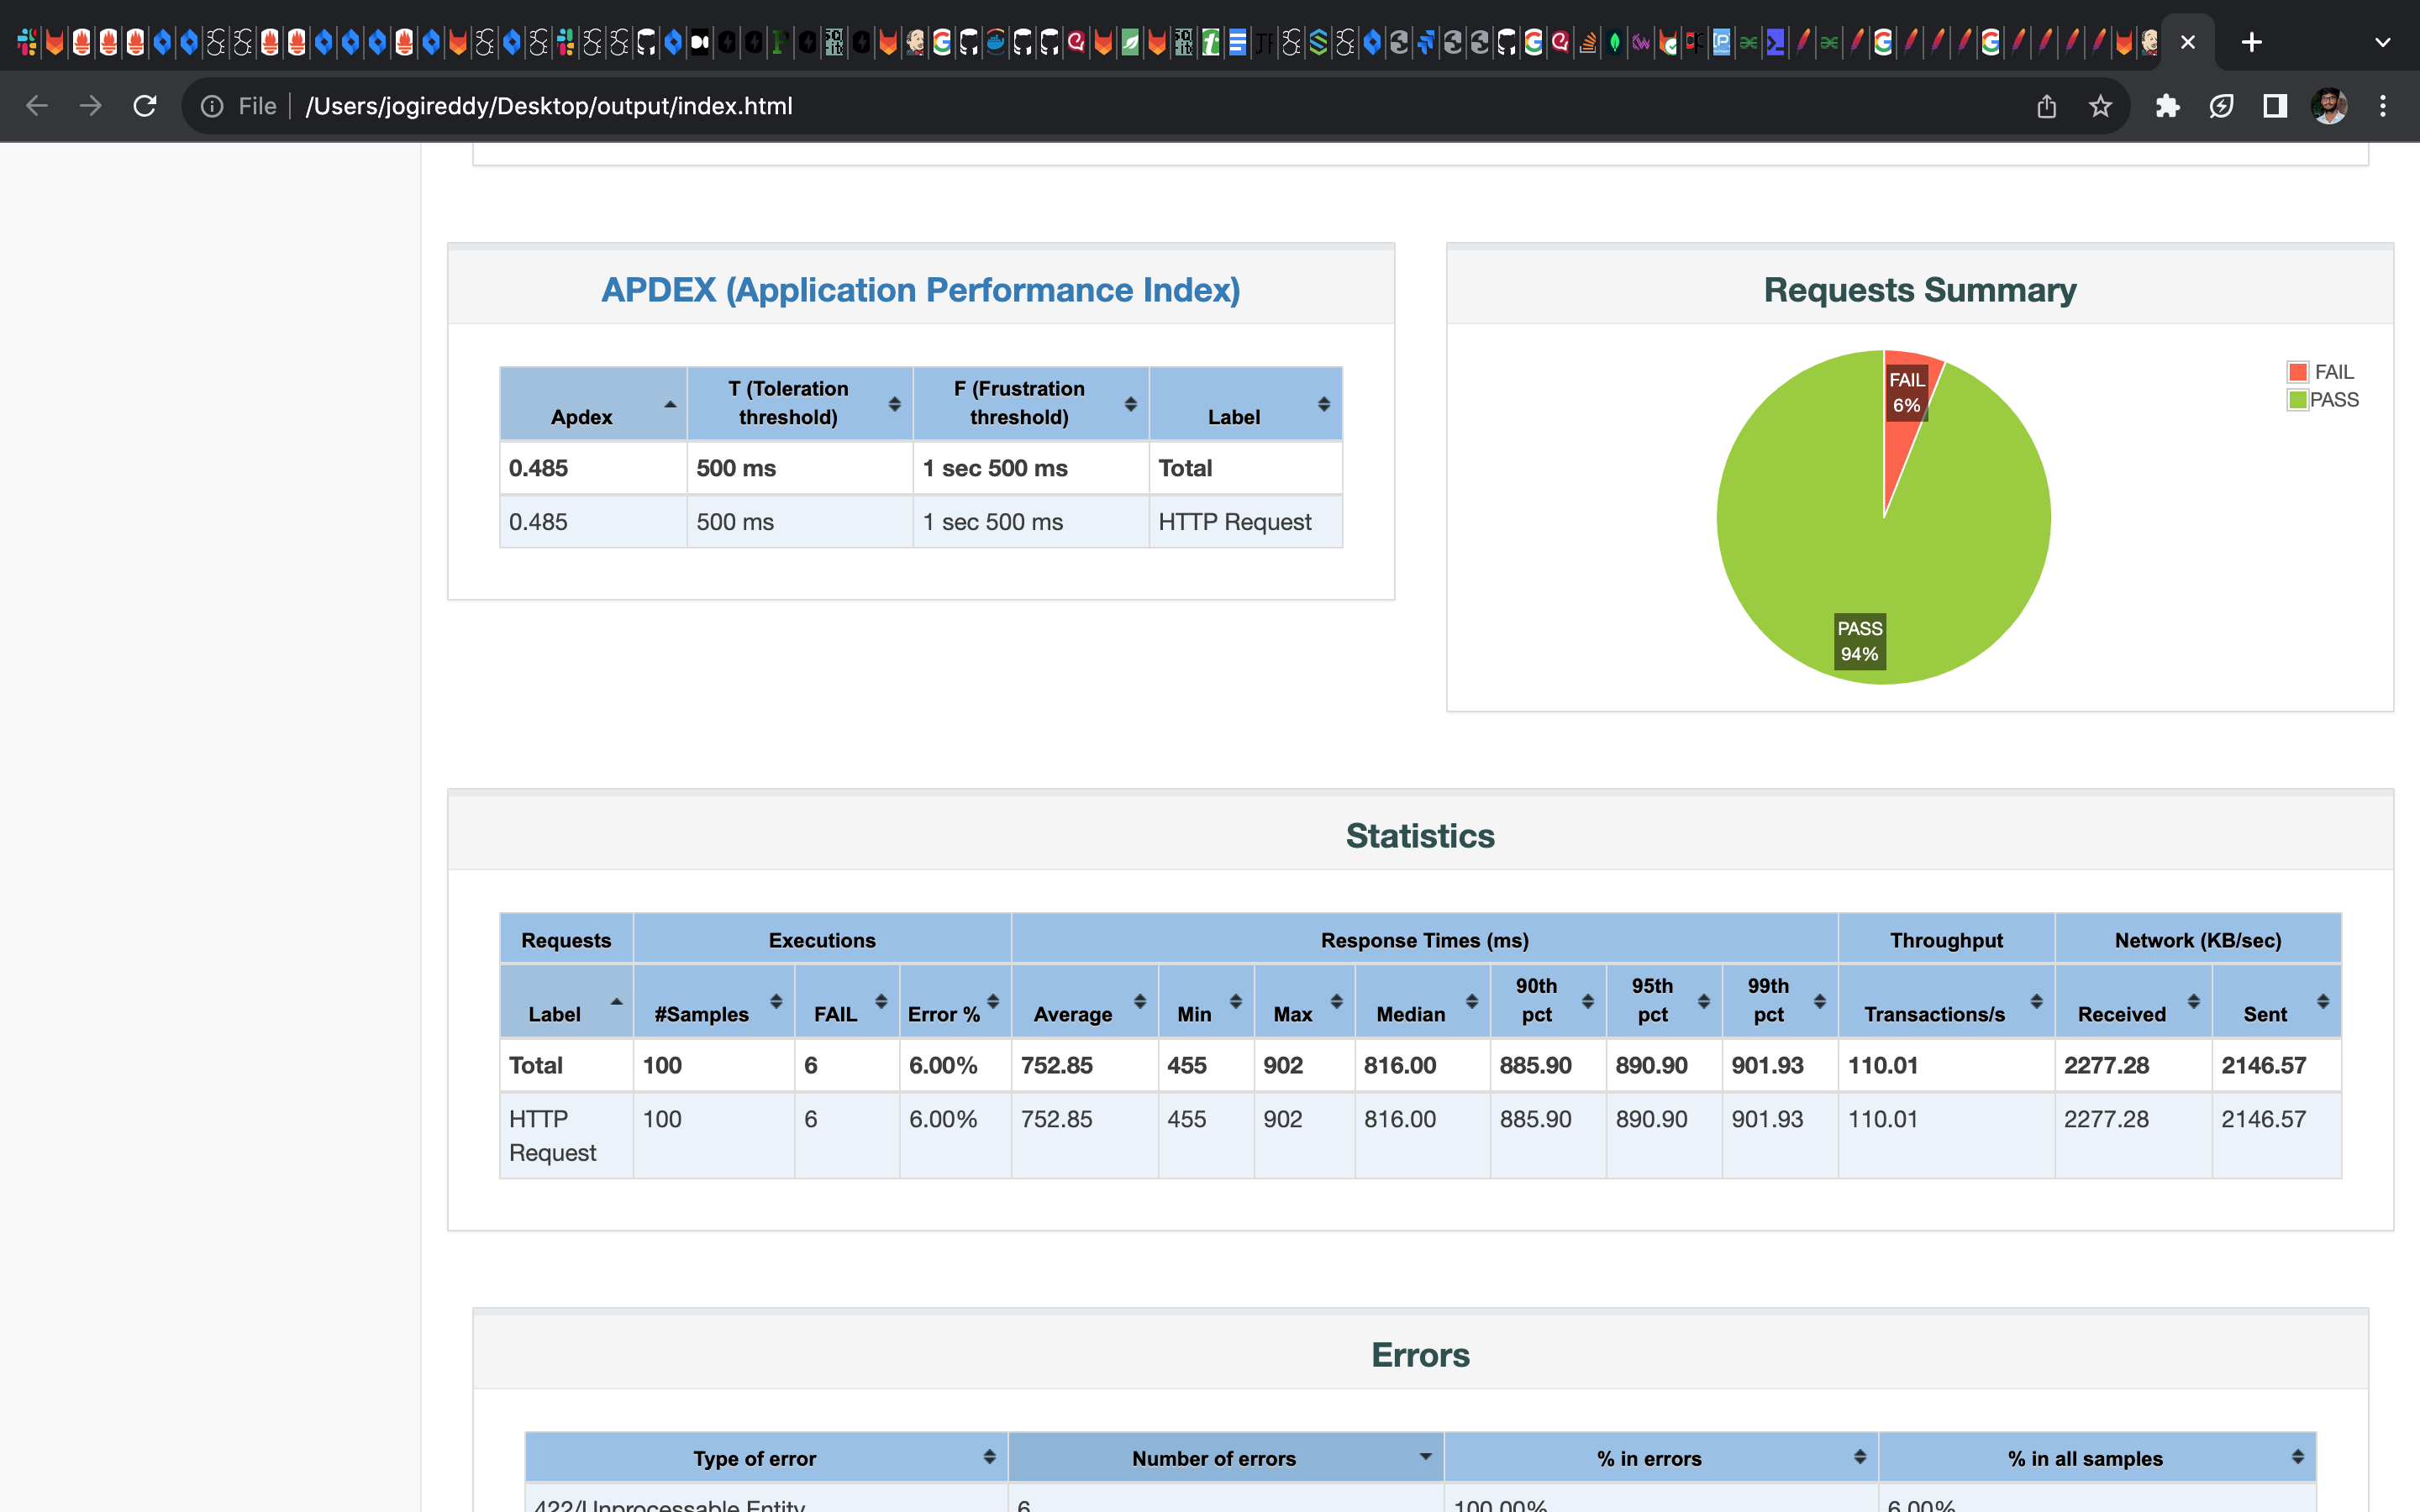
Task: Open the Extensions puzzle icon
Action: [x=2167, y=106]
